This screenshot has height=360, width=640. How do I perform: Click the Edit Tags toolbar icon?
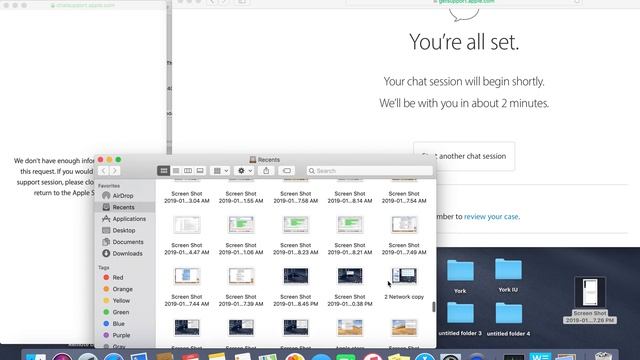pos(287,171)
